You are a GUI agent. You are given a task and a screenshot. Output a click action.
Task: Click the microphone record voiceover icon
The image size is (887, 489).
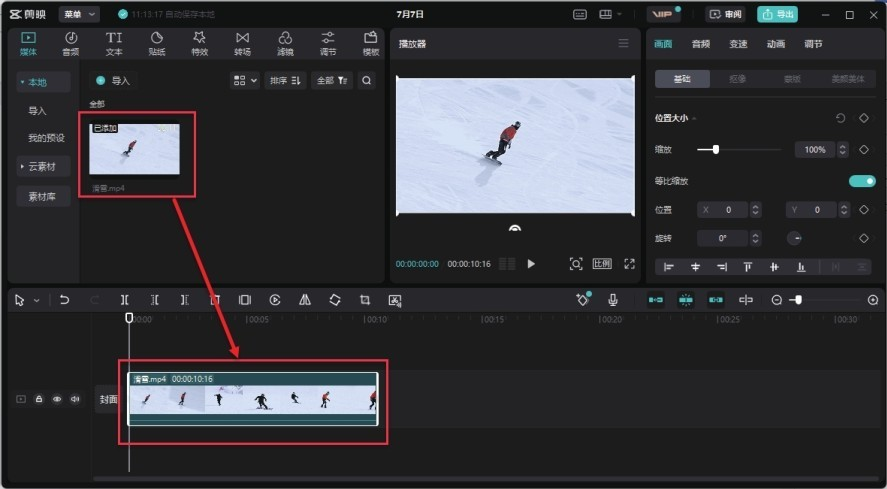pyautogui.click(x=613, y=300)
